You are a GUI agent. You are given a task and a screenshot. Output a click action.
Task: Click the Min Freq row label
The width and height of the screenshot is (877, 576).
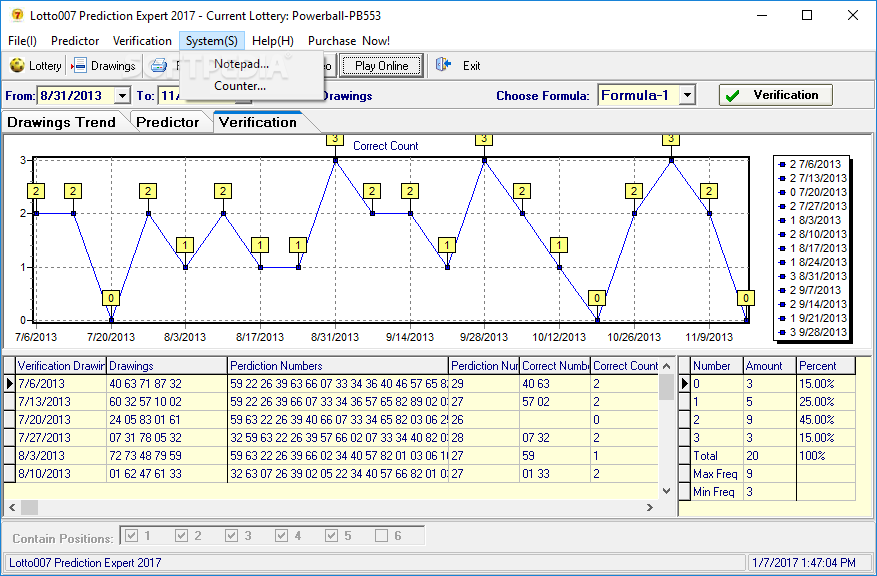[x=715, y=492]
